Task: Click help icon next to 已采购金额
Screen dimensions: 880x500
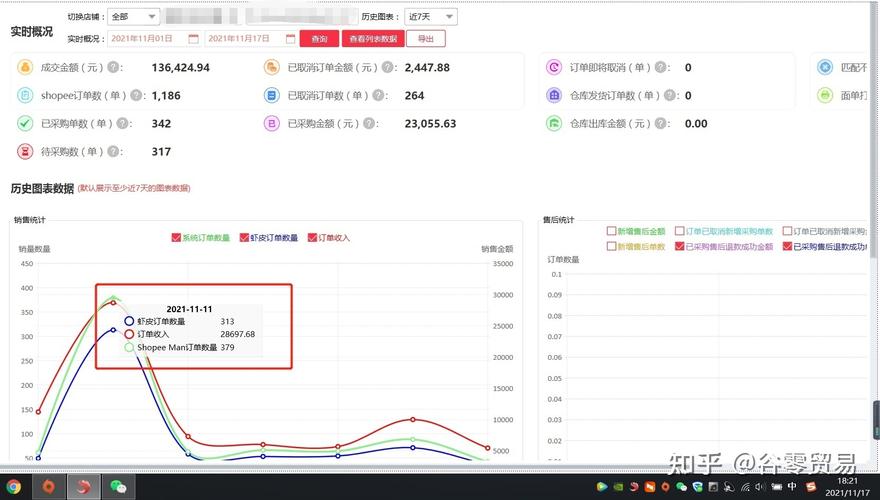Action: point(369,123)
